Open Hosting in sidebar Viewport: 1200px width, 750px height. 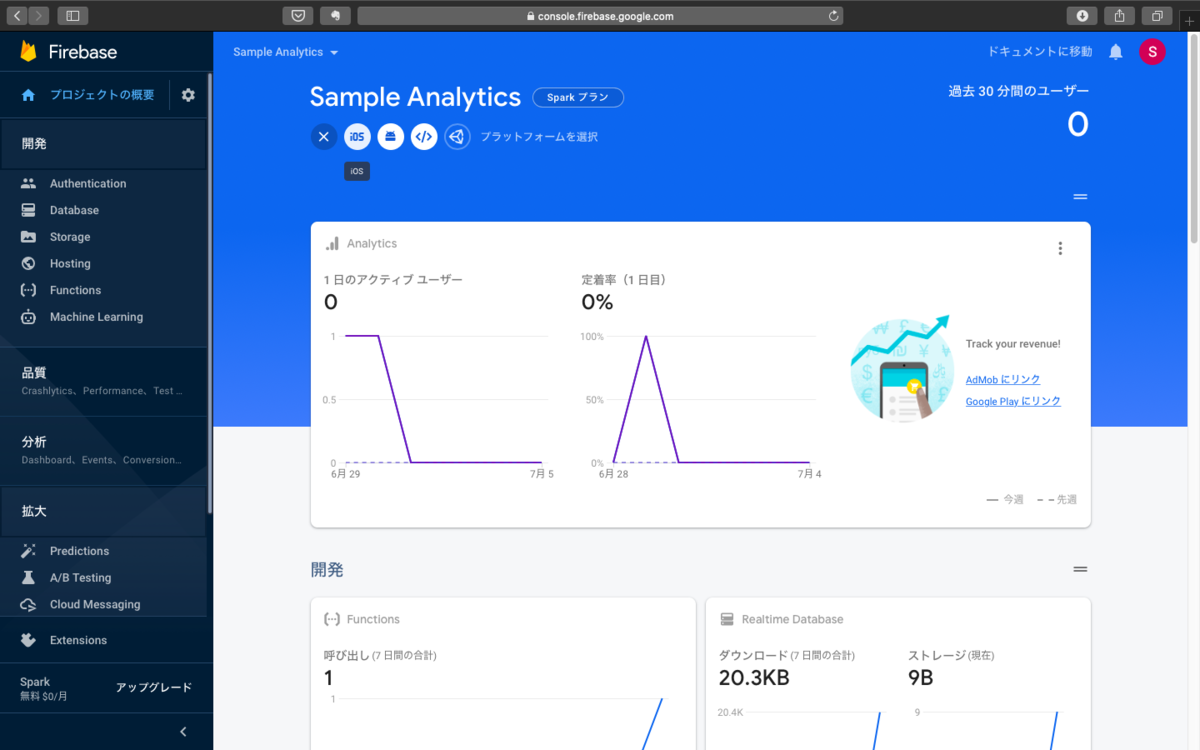pos(70,264)
